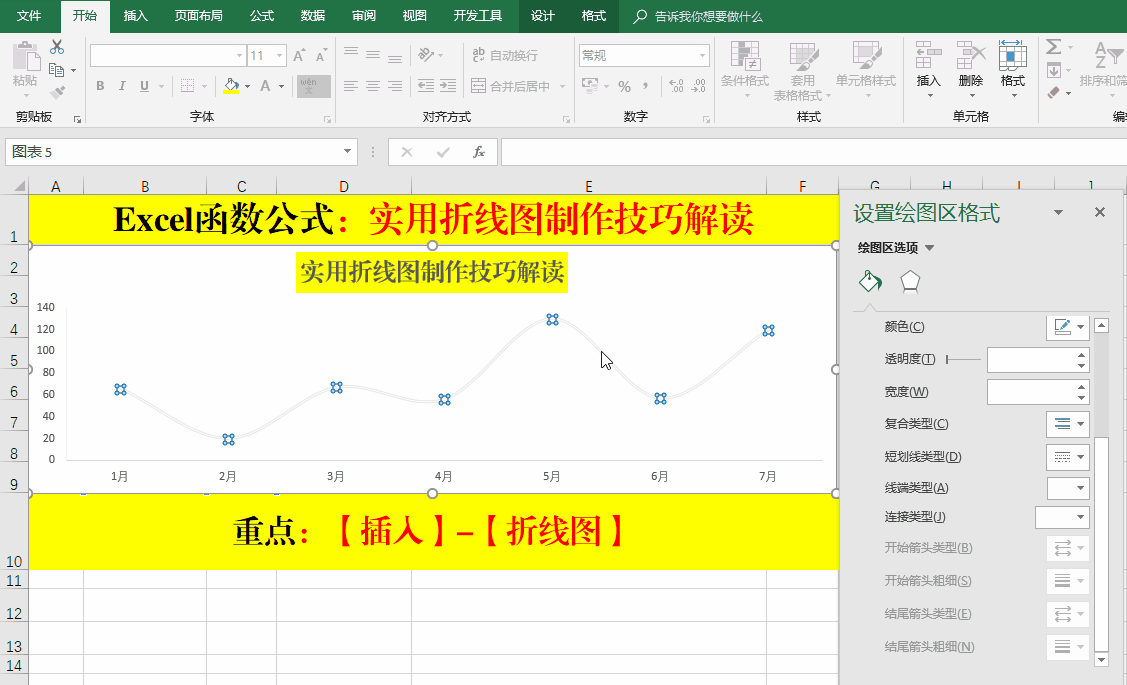Click the font color A icon
Image resolution: width=1127 pixels, height=685 pixels.
(x=265, y=86)
